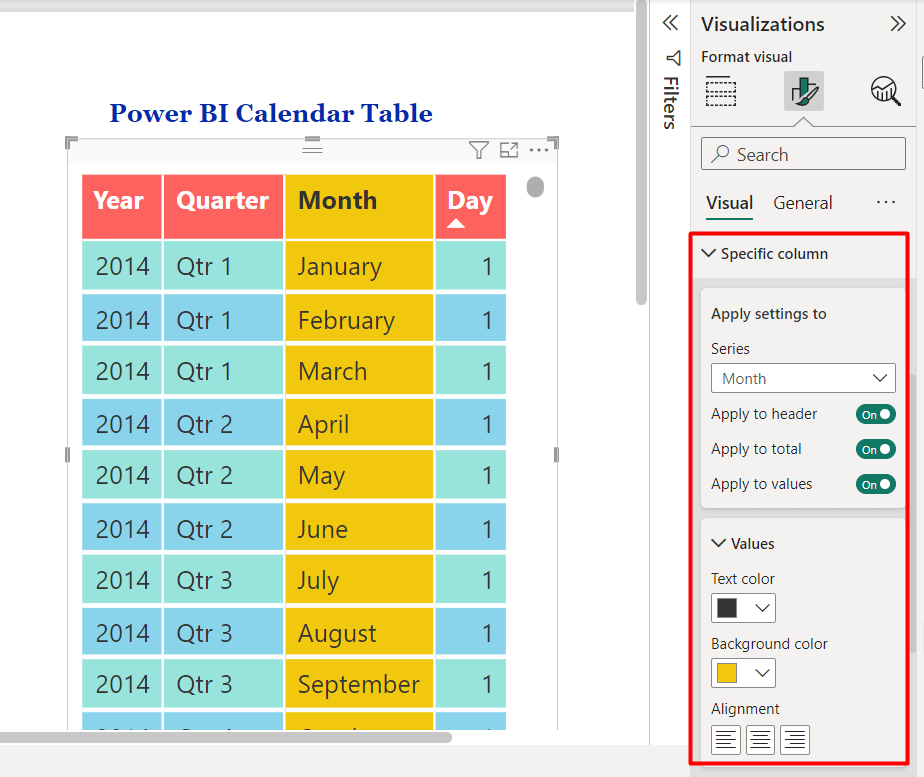Click the yellow Background color swatch
The height and width of the screenshot is (777, 924).
coord(727,673)
